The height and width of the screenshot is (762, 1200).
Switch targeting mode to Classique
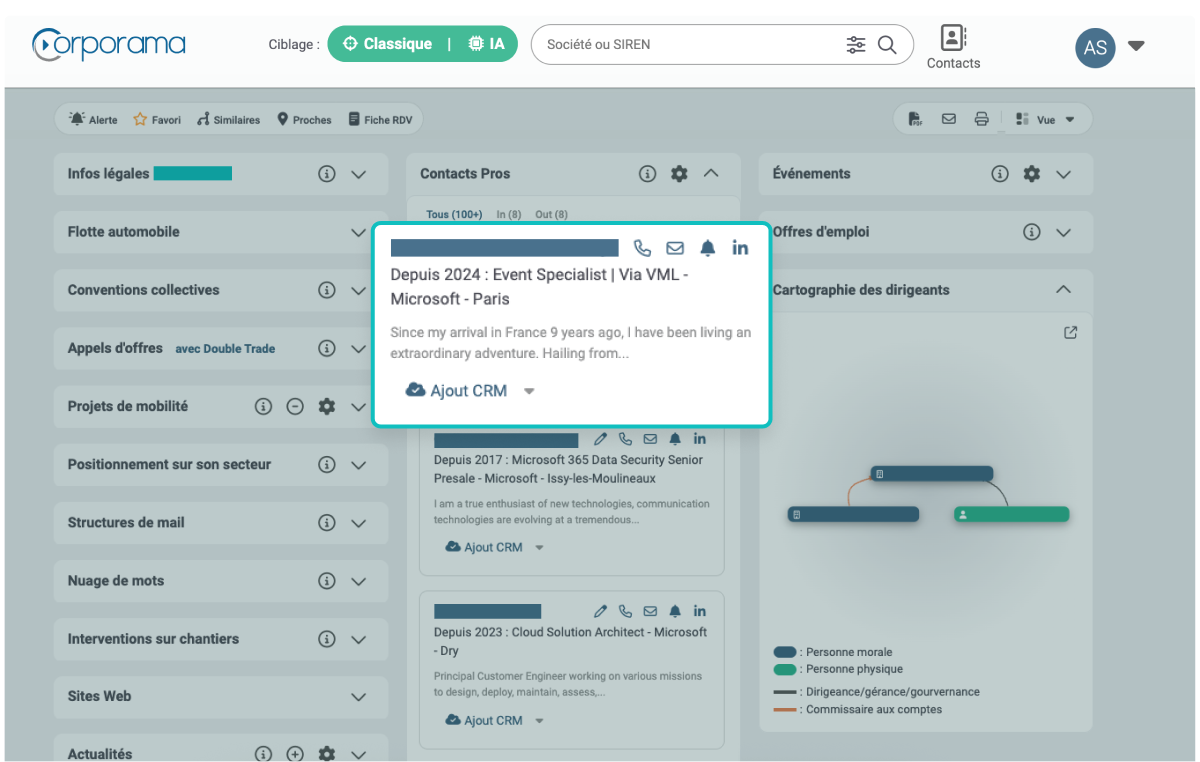coord(388,44)
